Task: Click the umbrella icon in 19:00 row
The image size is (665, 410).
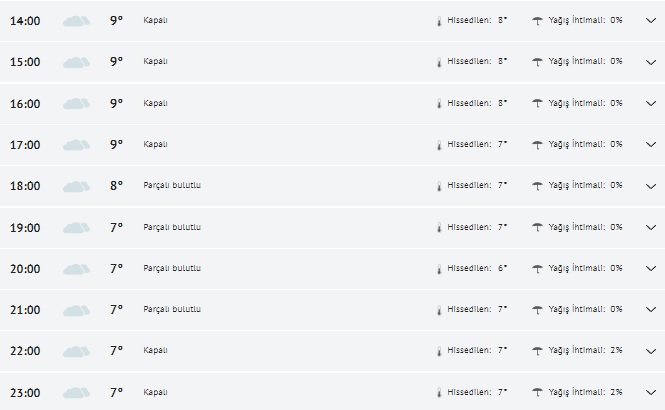Action: (x=537, y=227)
